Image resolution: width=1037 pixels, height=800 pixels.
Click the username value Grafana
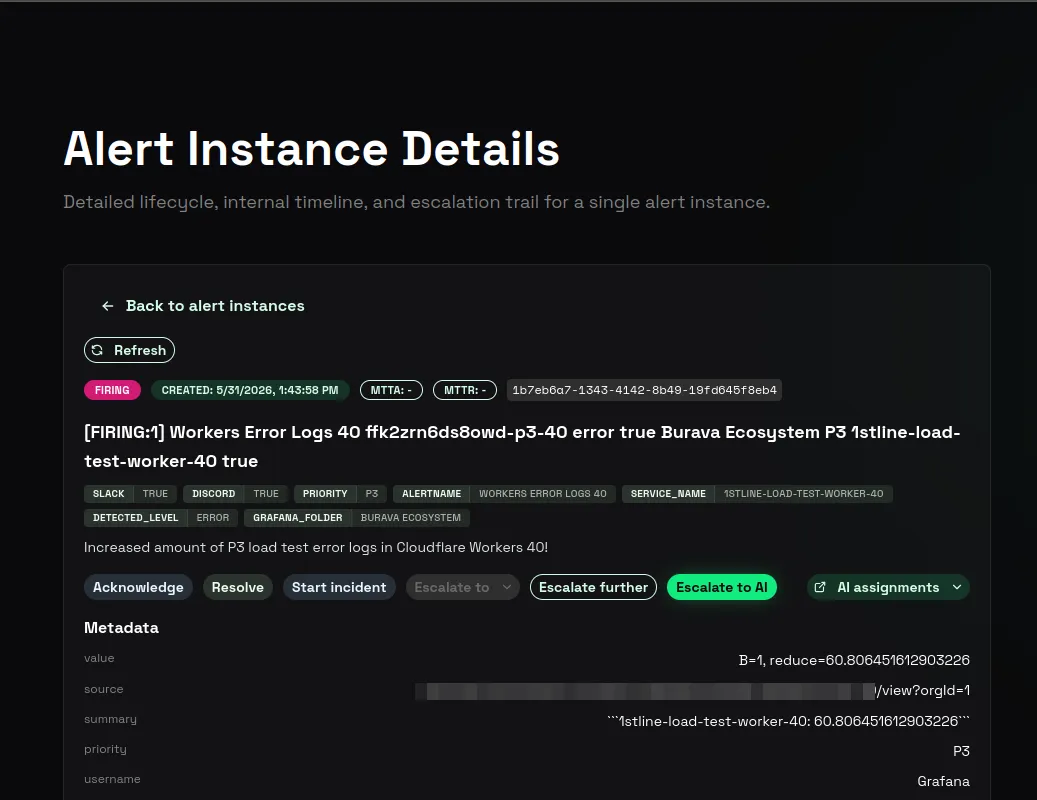coord(943,781)
